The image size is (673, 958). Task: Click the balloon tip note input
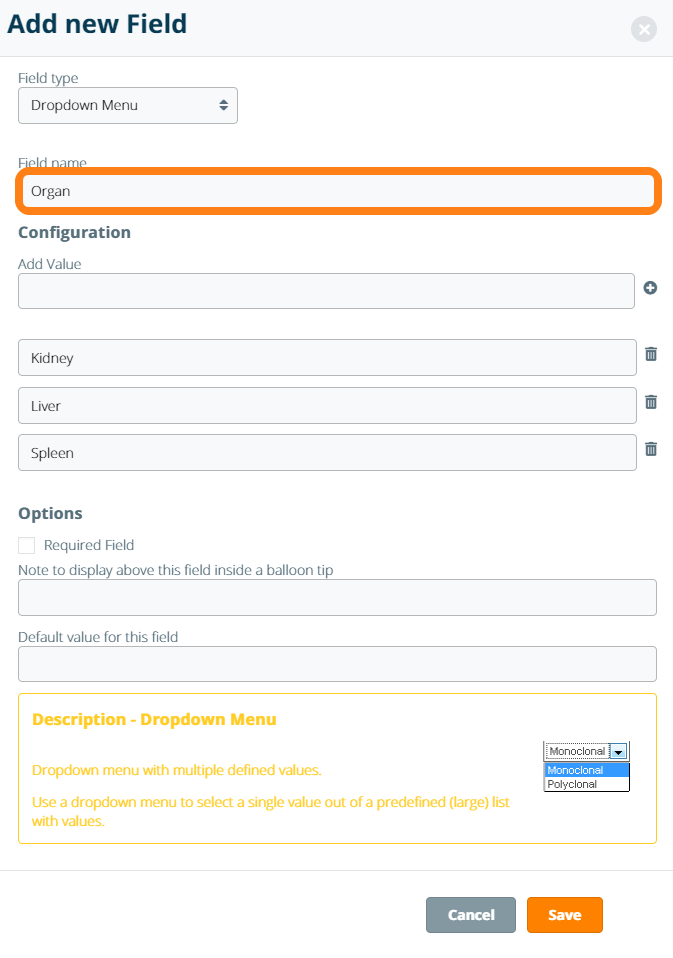337,598
